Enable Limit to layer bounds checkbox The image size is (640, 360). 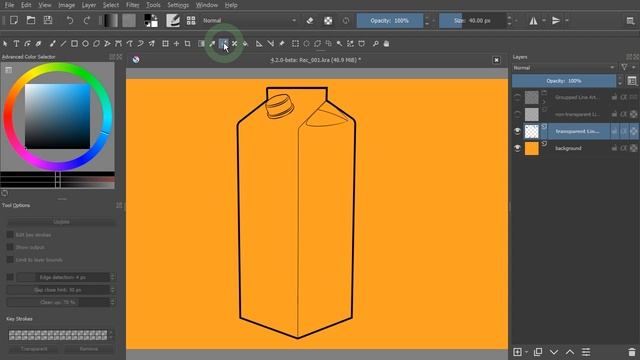[x=10, y=260]
